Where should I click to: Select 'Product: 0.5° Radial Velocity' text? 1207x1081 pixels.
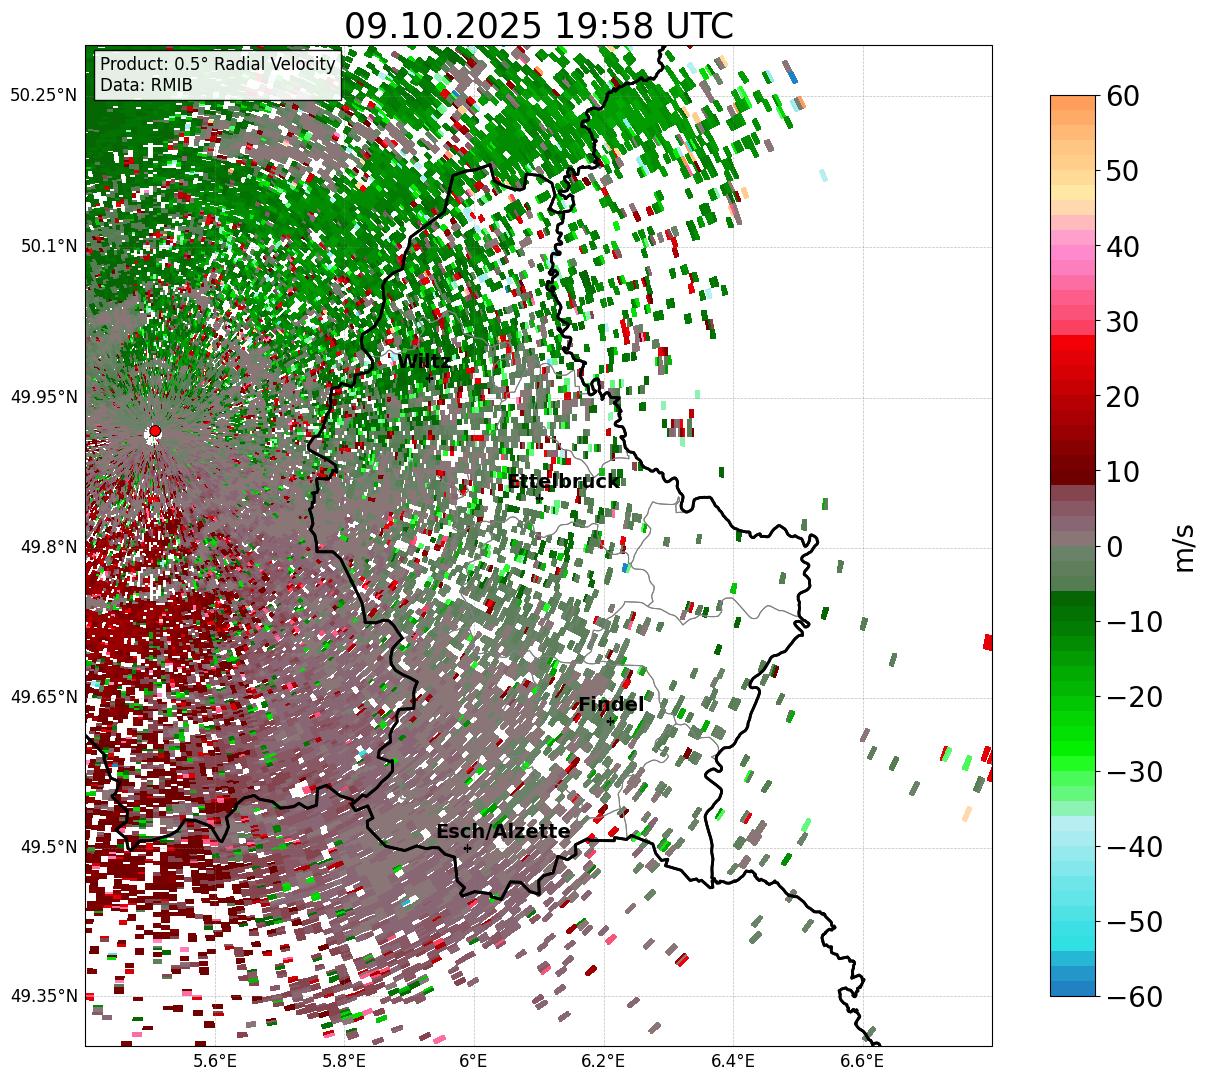tap(217, 64)
